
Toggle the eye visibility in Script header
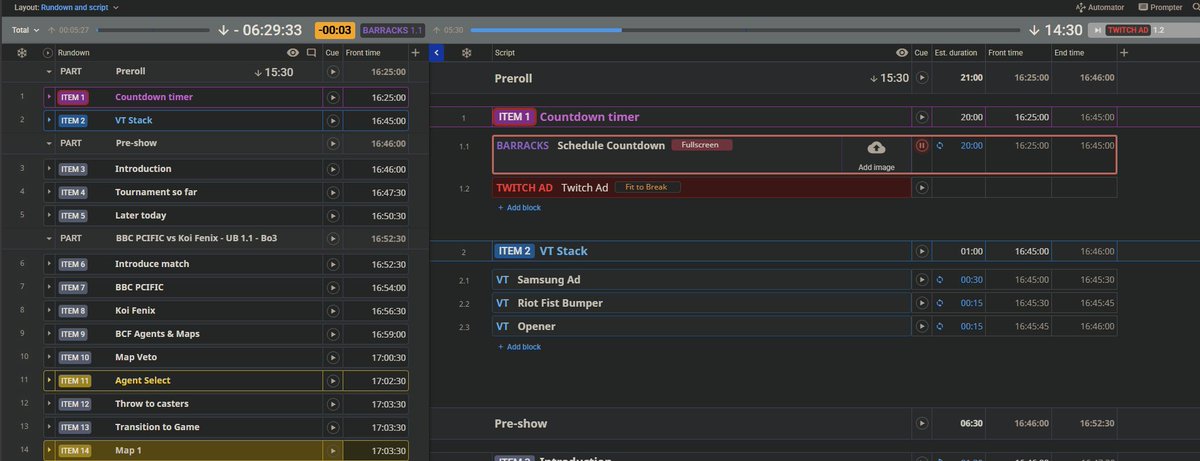(x=902, y=52)
